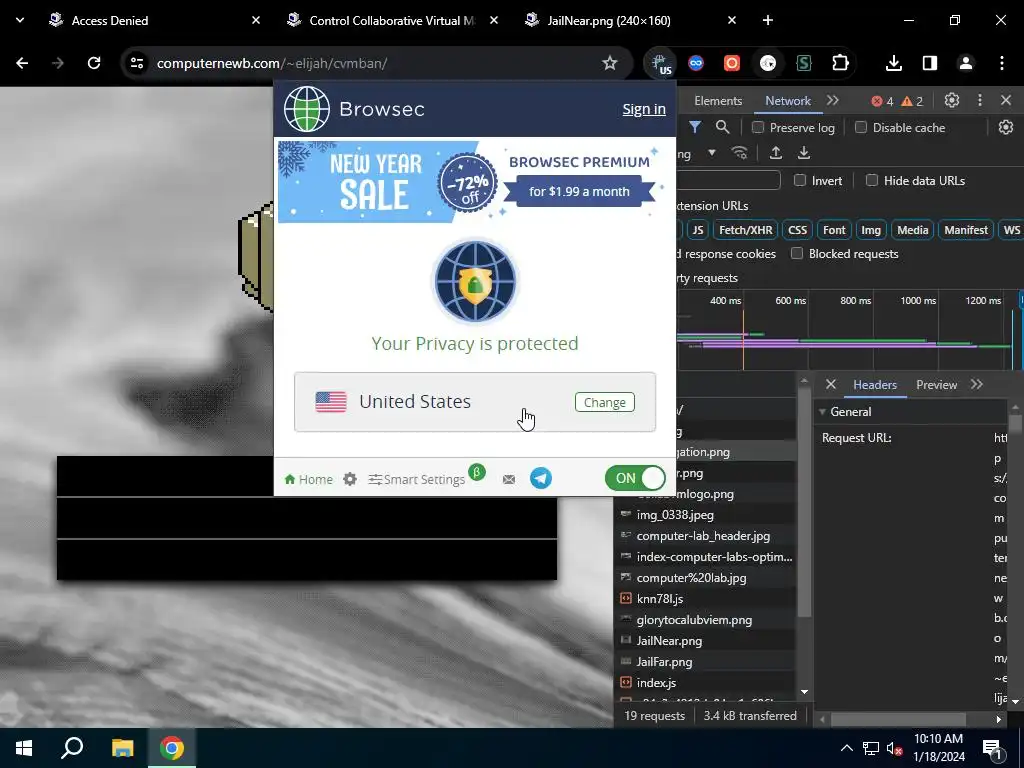Viewport: 1024px width, 768px height.
Task: Open the Preview tab
Action: 936,385
